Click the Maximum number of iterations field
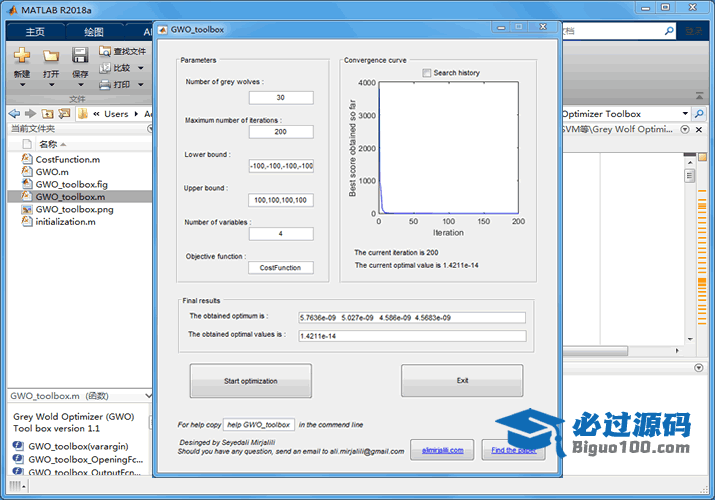Viewport: 715px width, 500px height. 281,132
